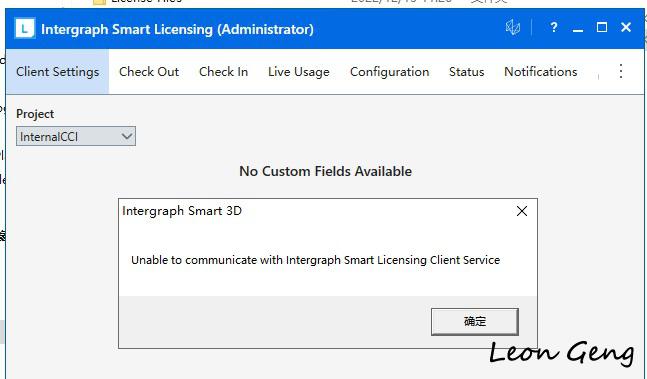Close the Intergraph Smart Licensing window
This screenshot has width=647, height=379.
tap(626, 28)
